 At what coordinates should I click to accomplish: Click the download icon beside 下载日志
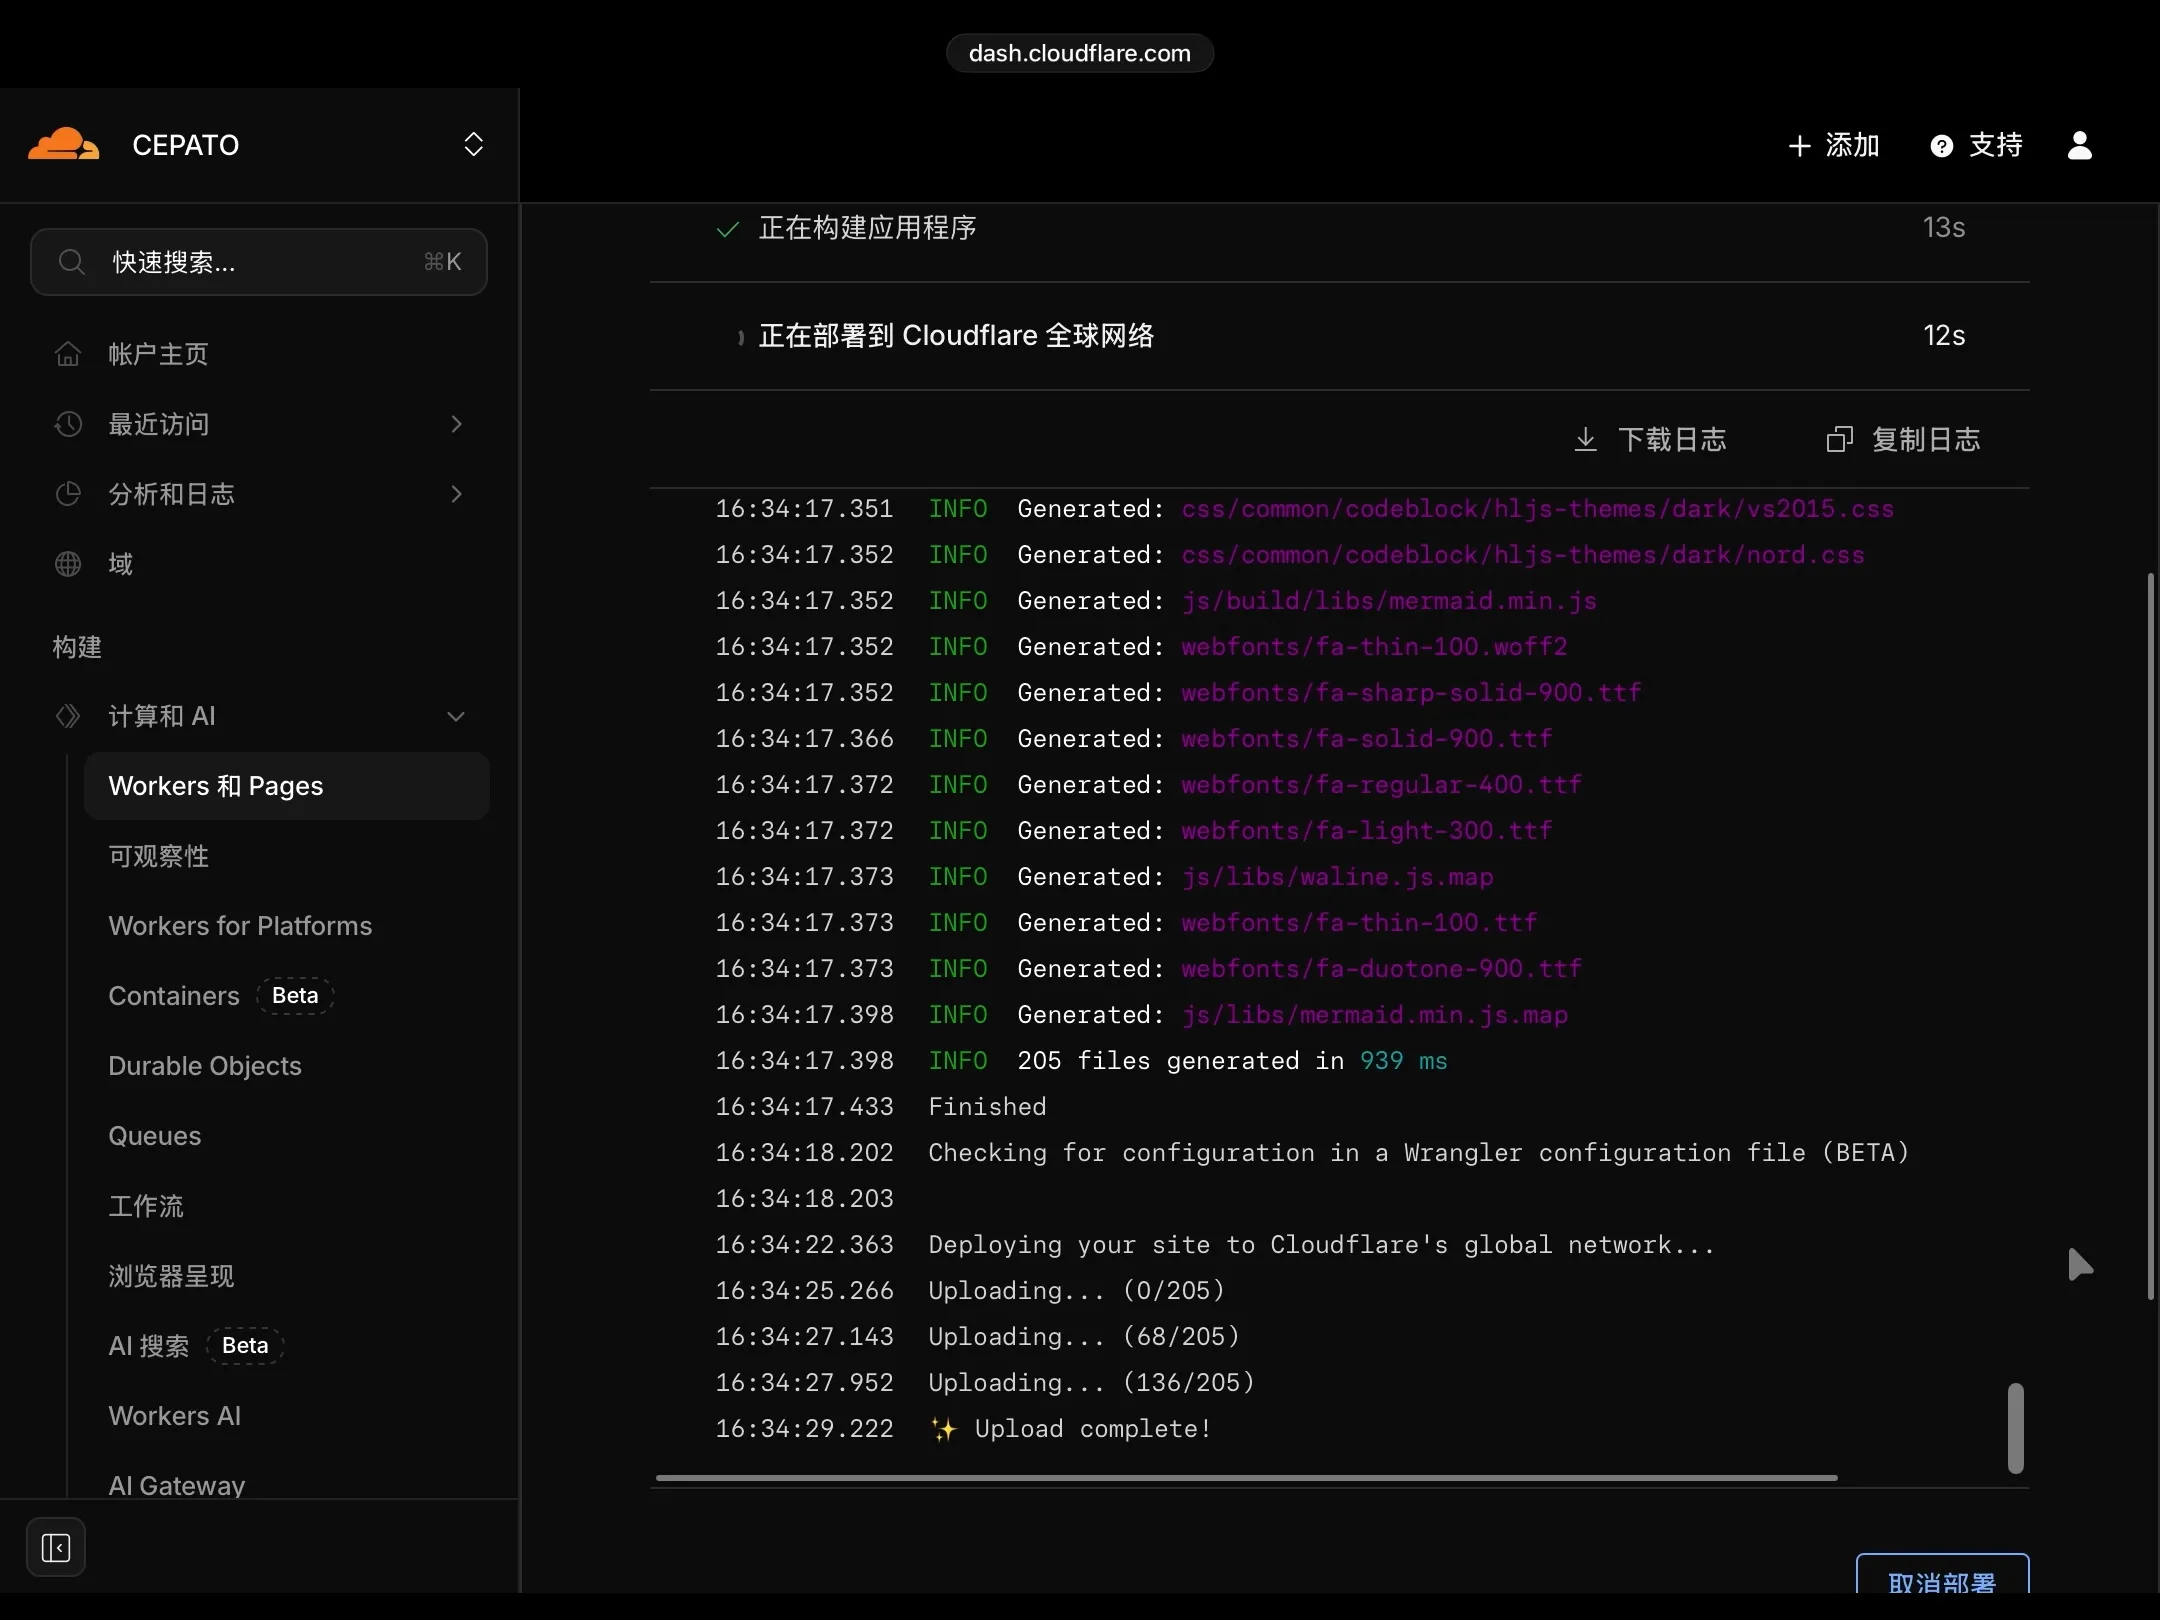tap(1585, 438)
